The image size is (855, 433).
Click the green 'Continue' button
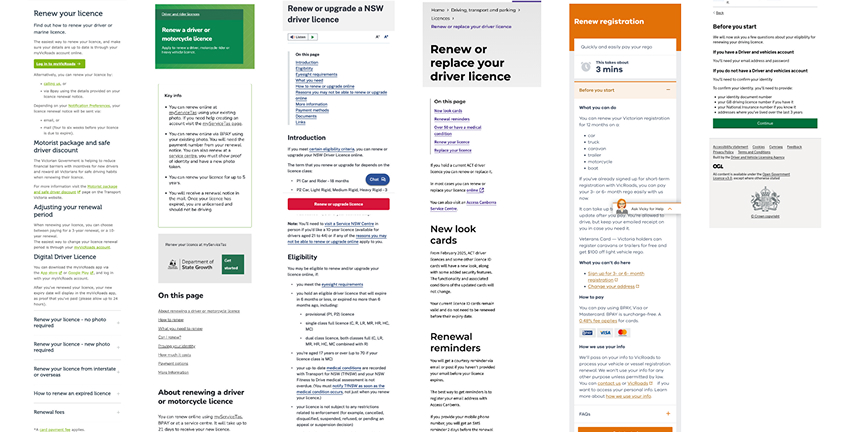point(764,123)
